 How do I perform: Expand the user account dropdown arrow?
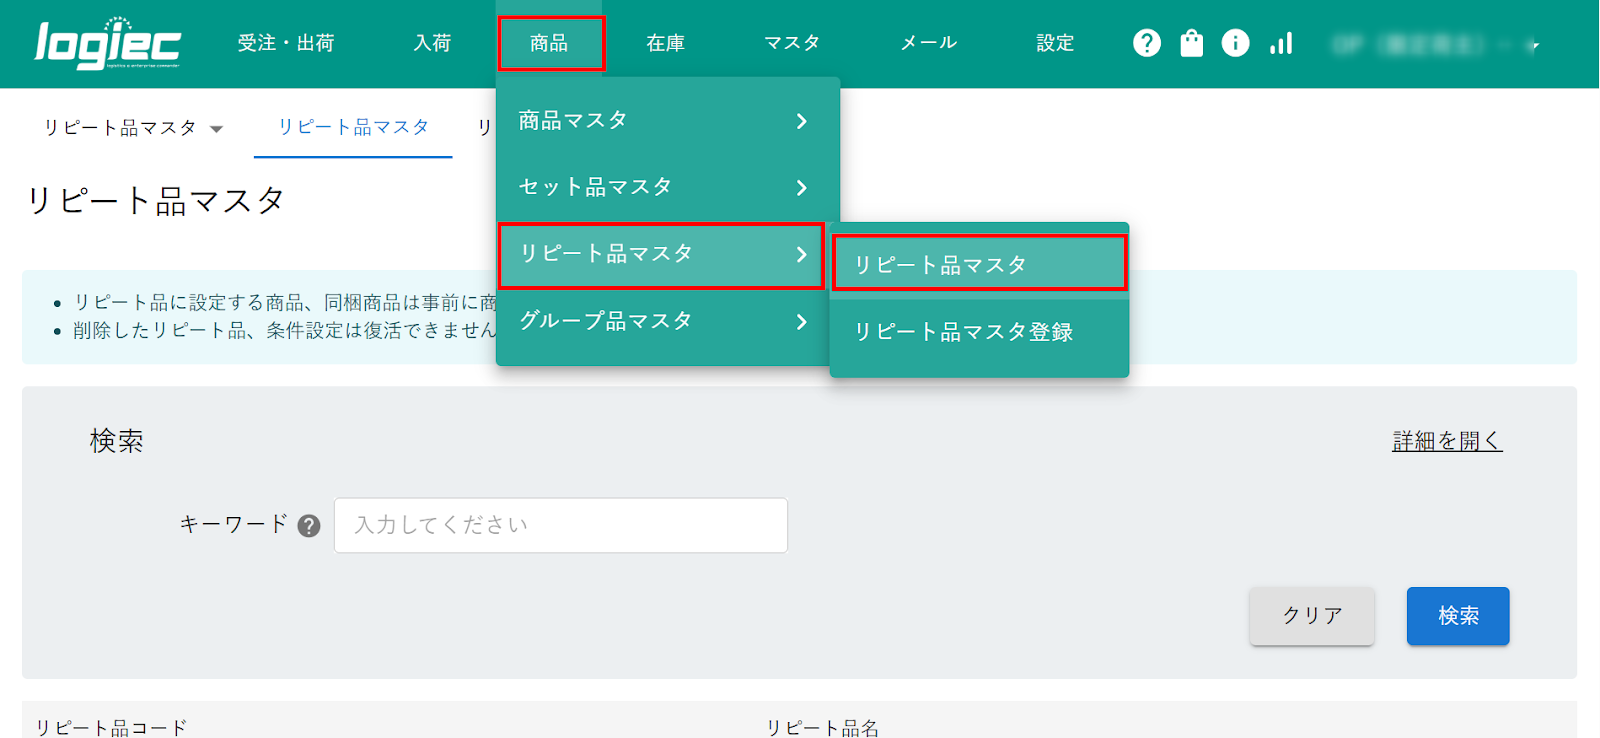point(1534,45)
